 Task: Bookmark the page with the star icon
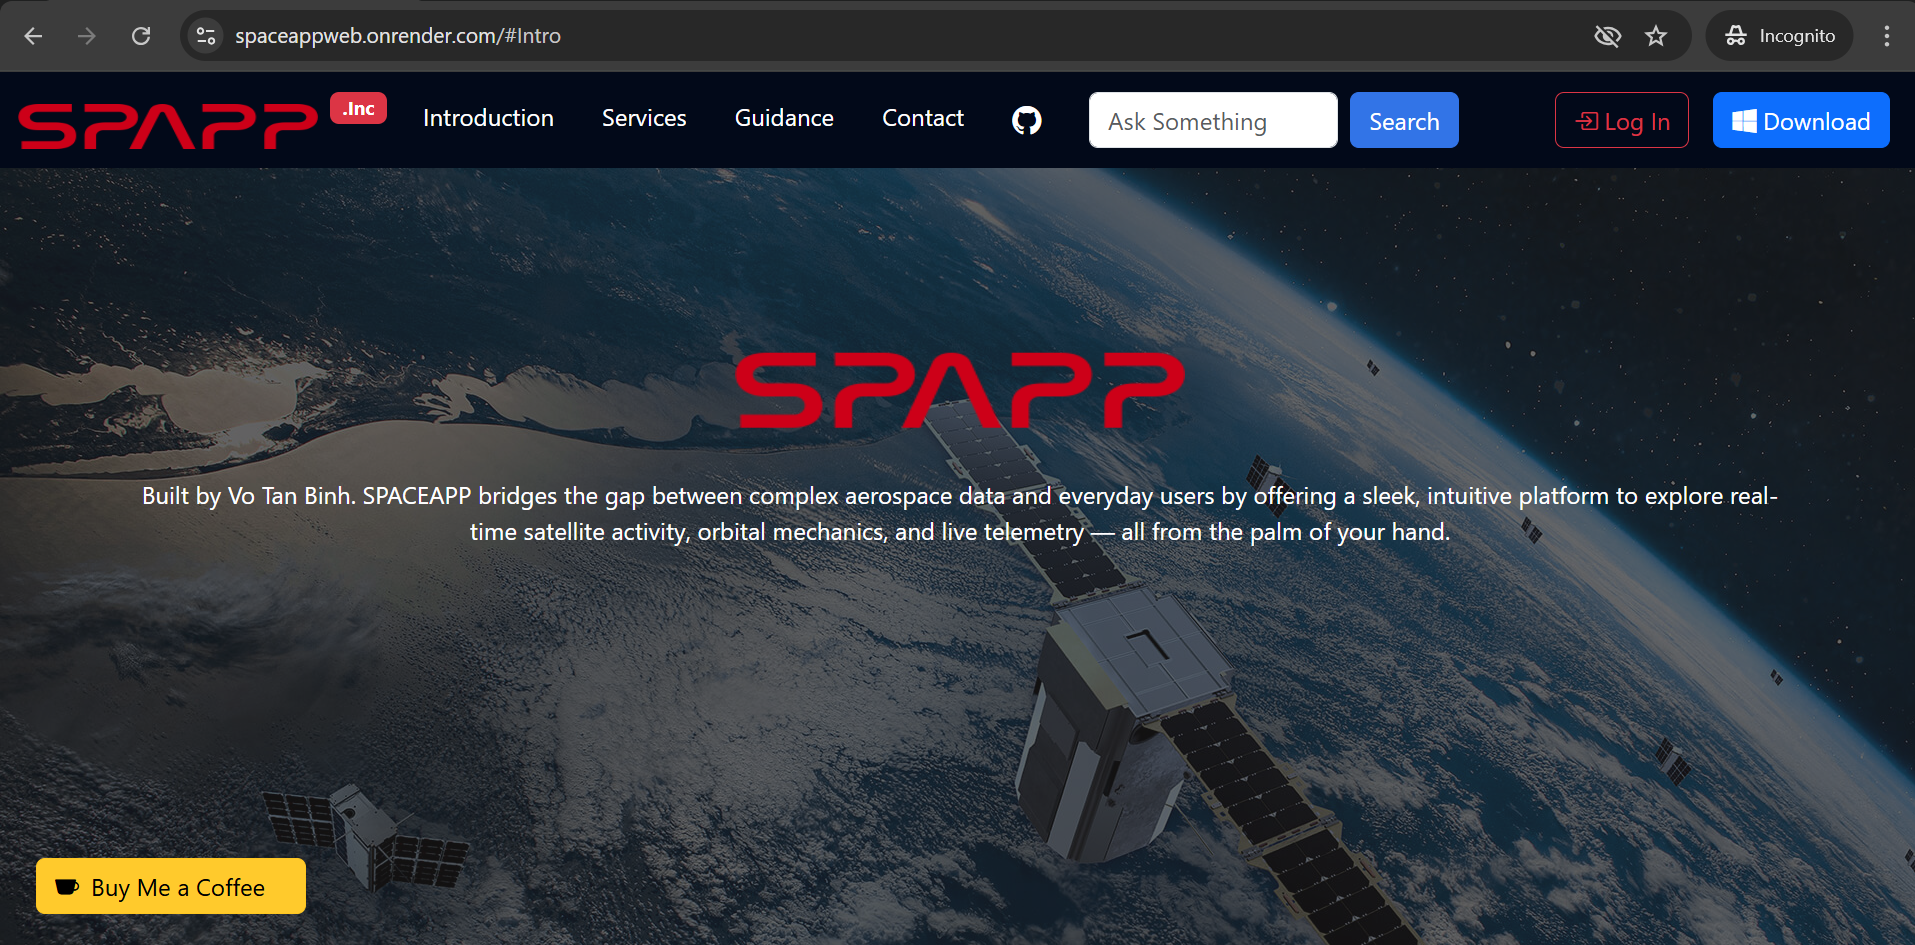(x=1655, y=35)
